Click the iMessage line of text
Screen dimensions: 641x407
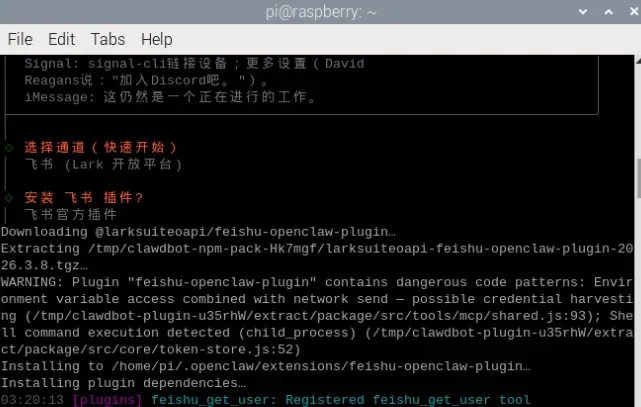click(x=170, y=97)
